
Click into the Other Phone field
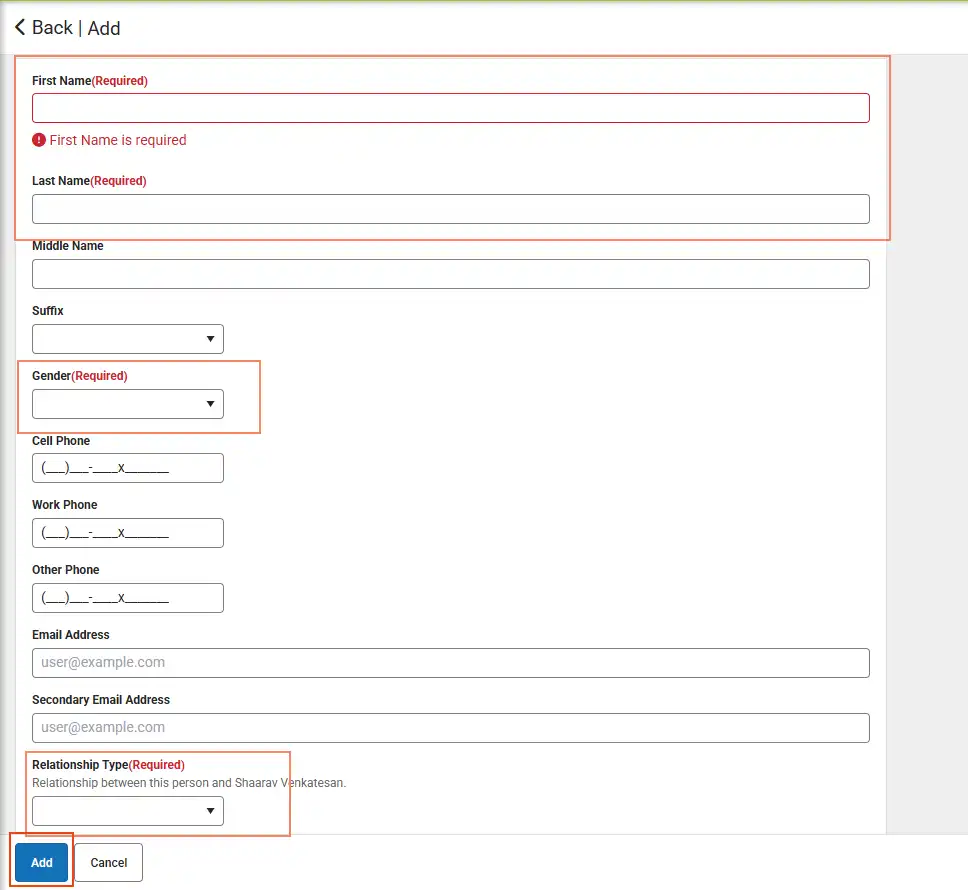(128, 598)
